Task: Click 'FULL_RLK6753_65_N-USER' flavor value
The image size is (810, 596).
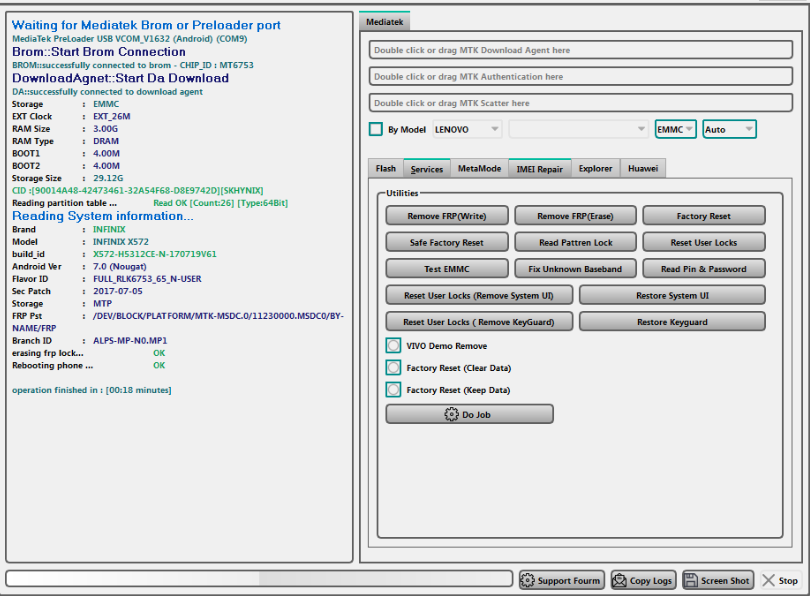Action: (x=147, y=279)
